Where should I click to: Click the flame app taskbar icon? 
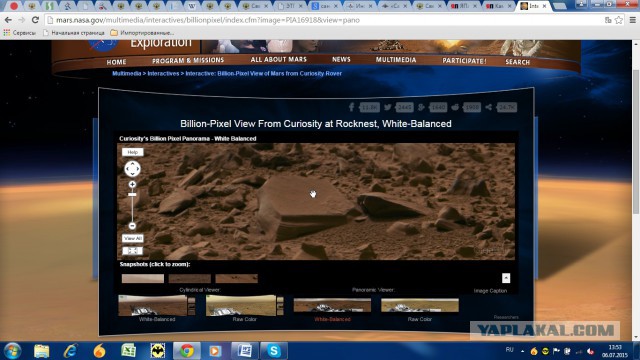tap(99, 351)
